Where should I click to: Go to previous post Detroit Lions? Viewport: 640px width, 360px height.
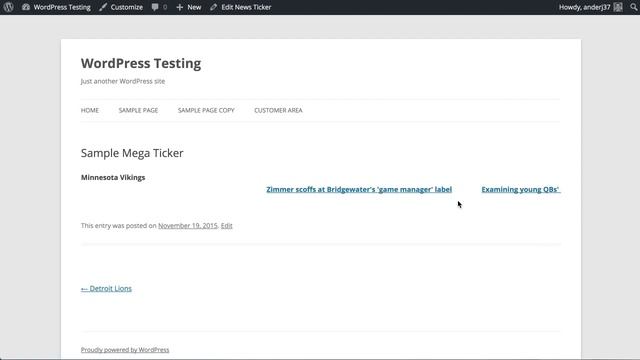[x=106, y=289]
